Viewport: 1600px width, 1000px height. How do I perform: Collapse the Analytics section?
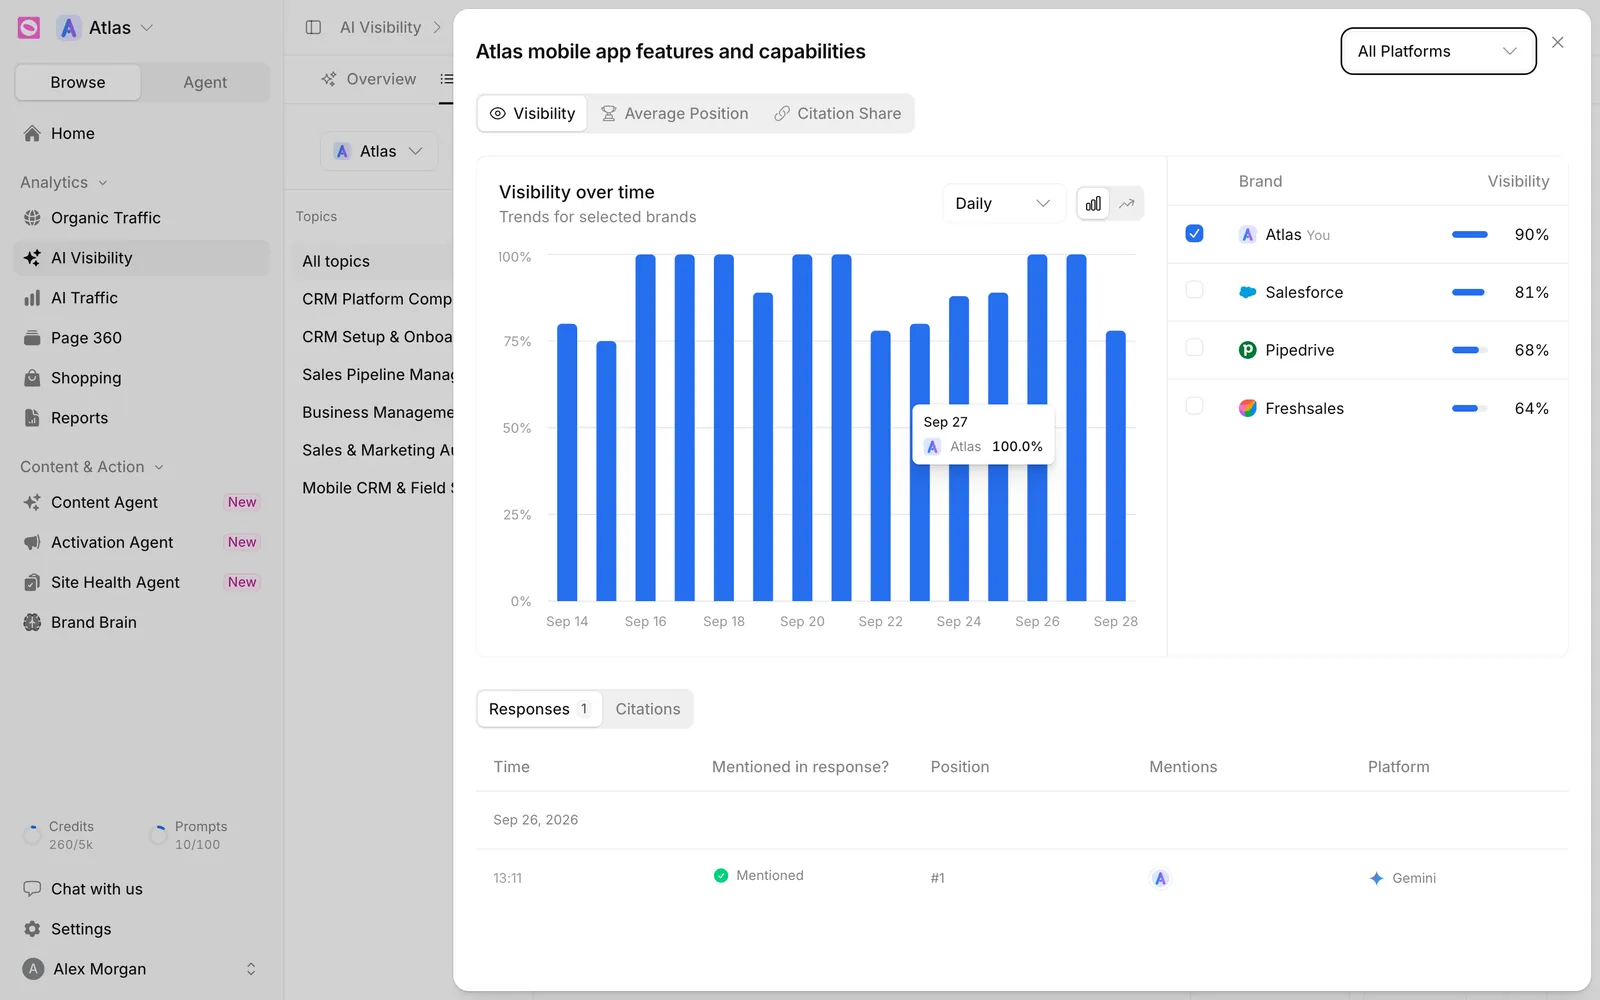click(64, 182)
